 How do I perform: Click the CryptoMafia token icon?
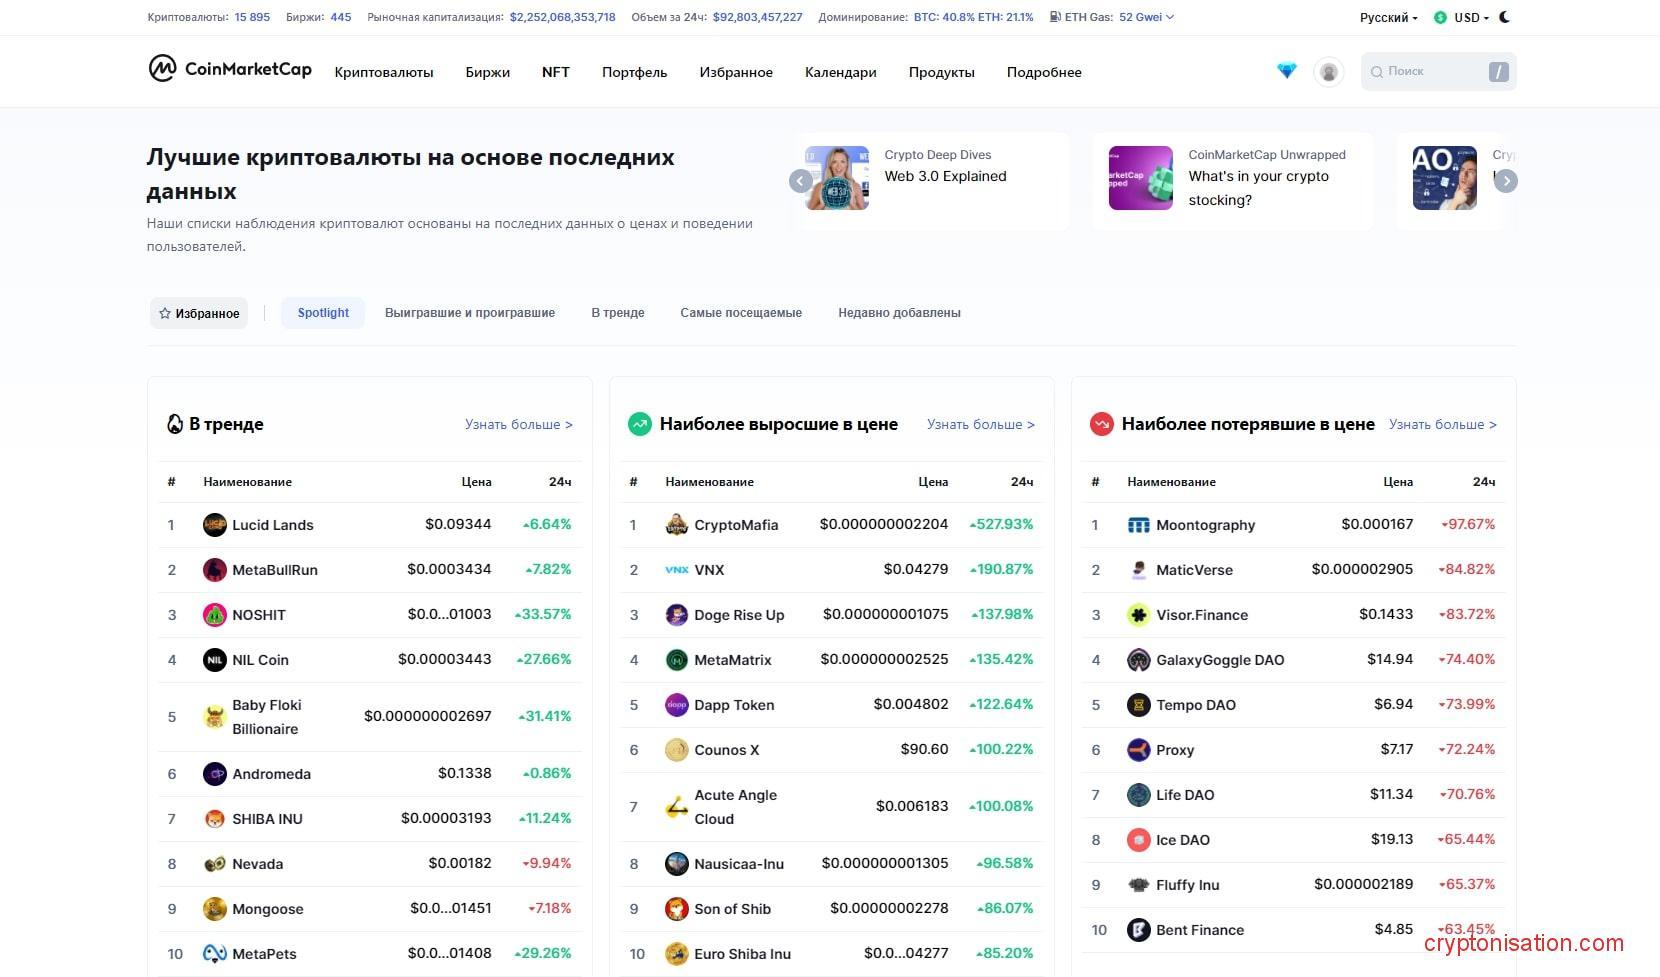(x=676, y=525)
